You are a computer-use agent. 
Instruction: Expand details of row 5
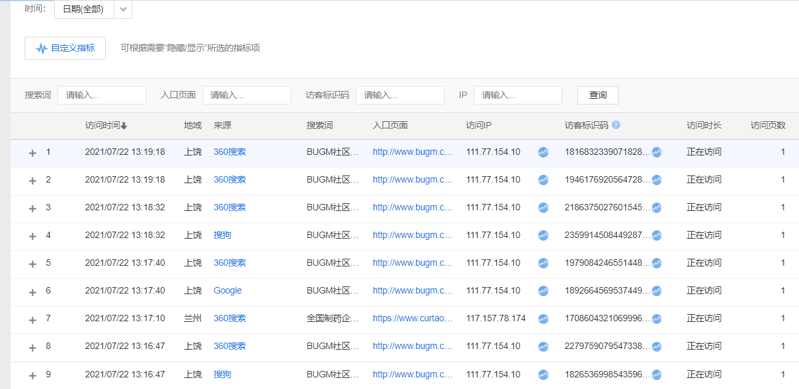33,264
